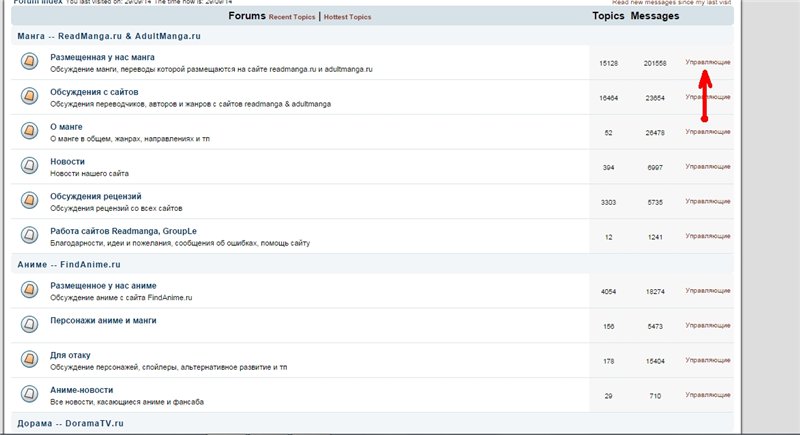Open forum Обсуждения с сайтов

click(x=94, y=92)
